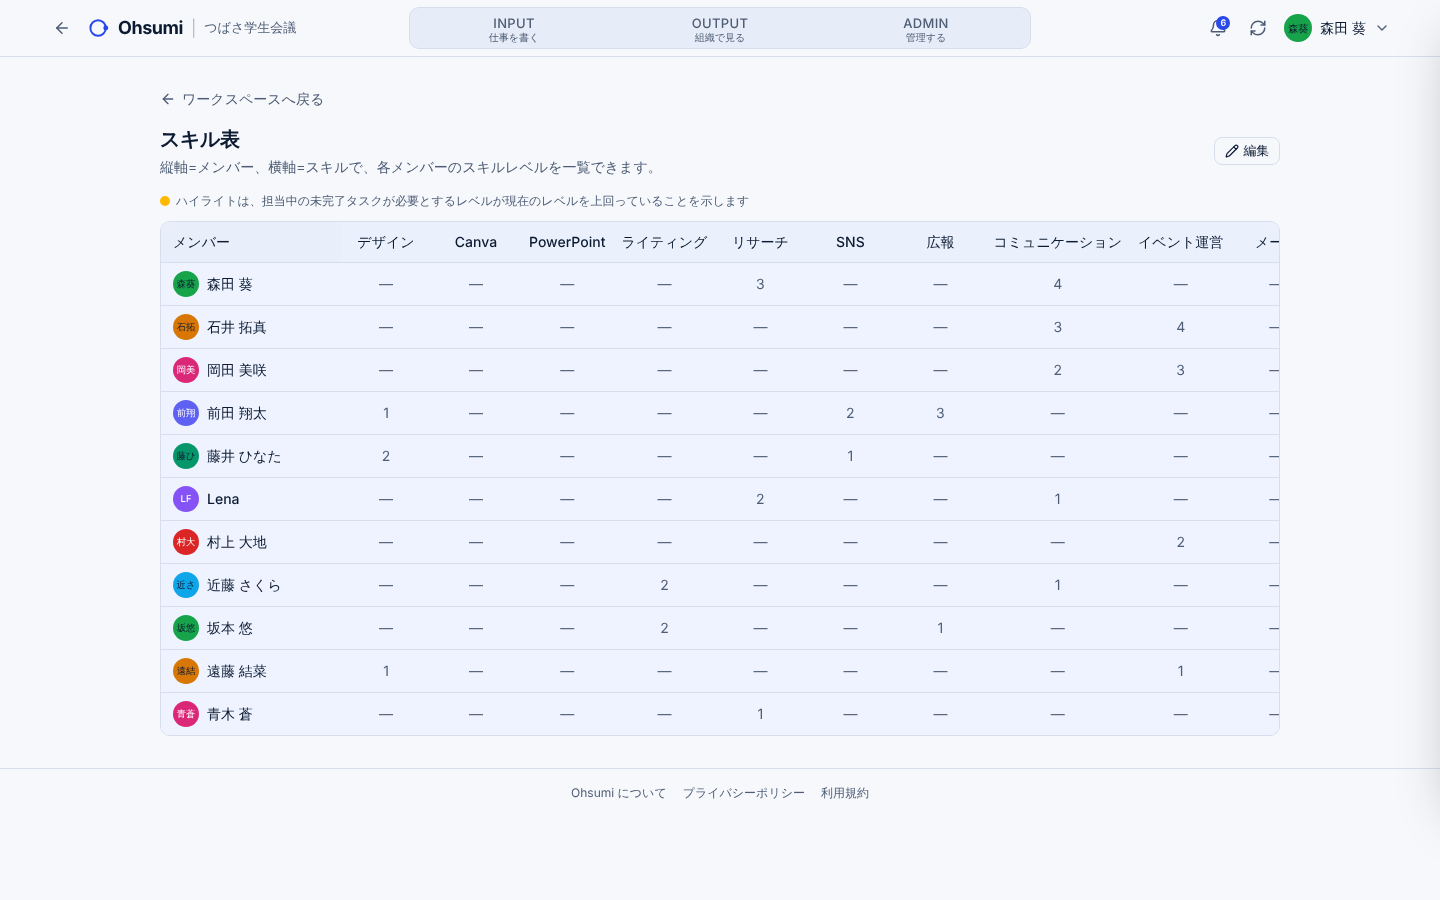Click 遠藤 結菜's avatar icon
1440x900 pixels.
point(186,671)
